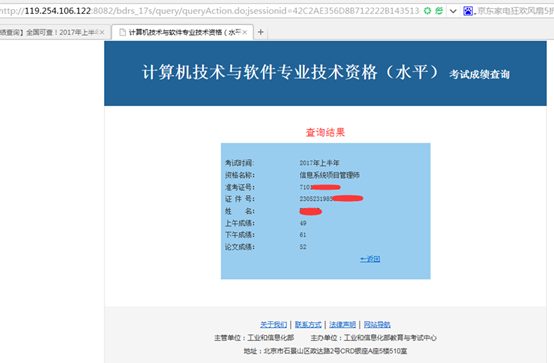Click the 考试时间 label
The image size is (554, 363).
[240, 163]
